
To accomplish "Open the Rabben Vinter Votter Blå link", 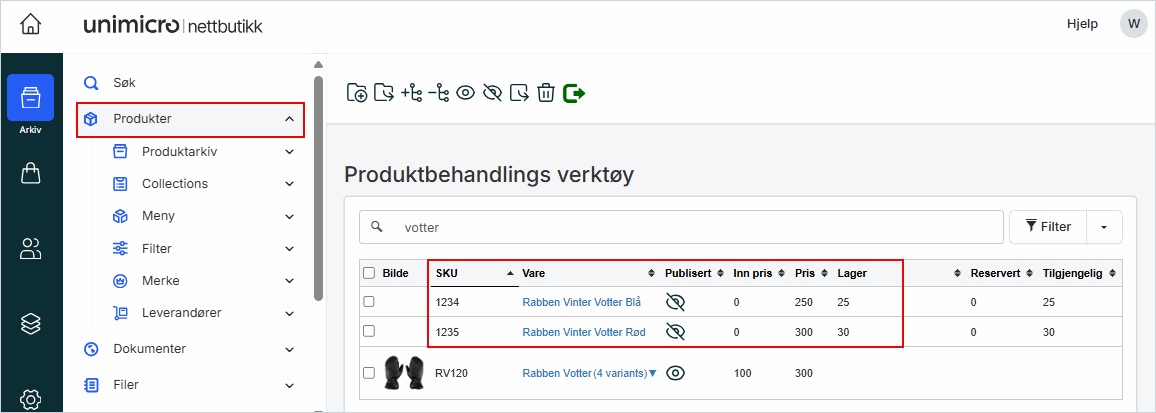I will point(581,302).
